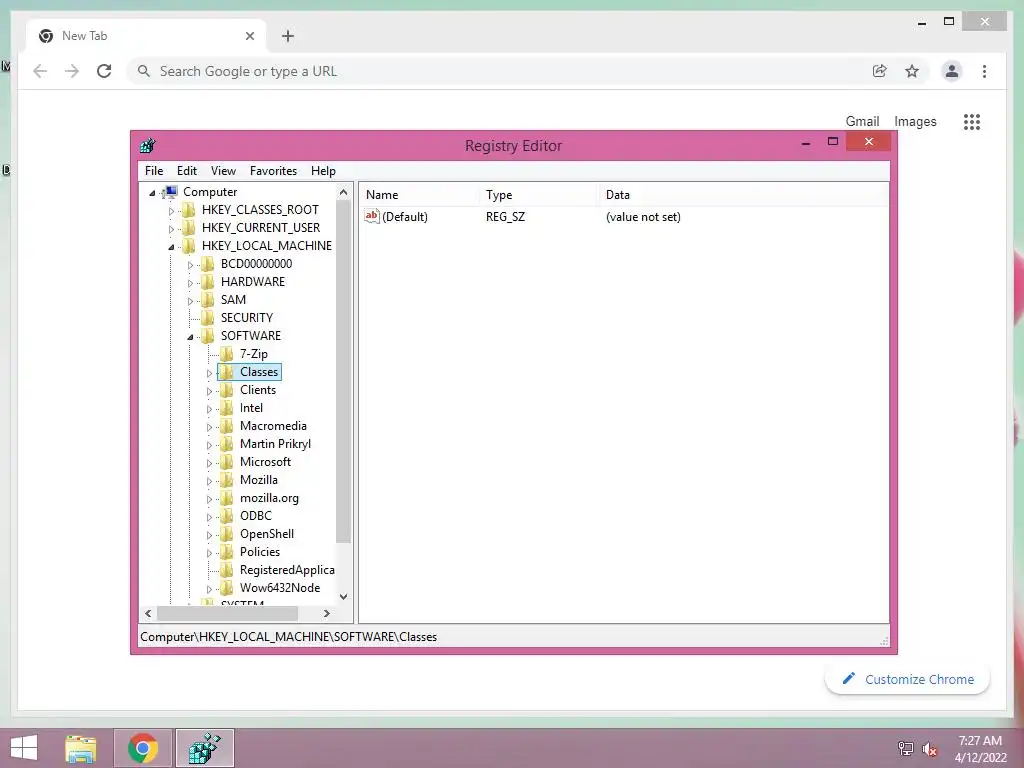Open the Images link

click(x=915, y=121)
